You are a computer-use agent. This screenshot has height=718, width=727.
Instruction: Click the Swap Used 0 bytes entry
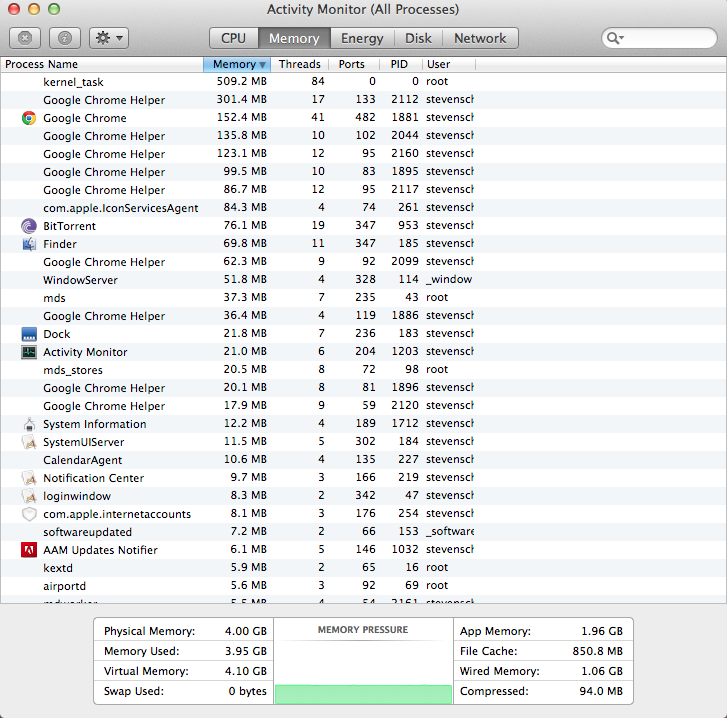[x=185, y=691]
